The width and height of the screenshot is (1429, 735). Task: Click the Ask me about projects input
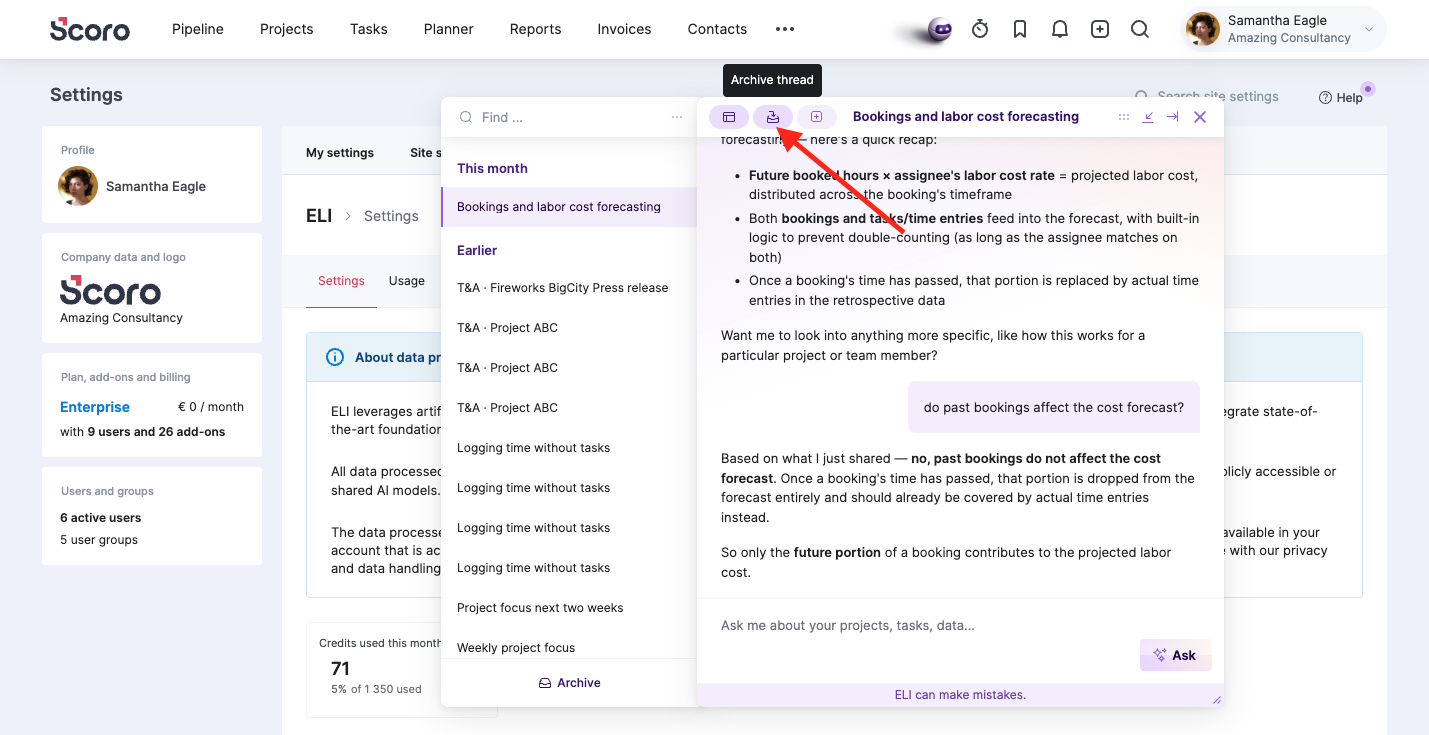coord(960,626)
